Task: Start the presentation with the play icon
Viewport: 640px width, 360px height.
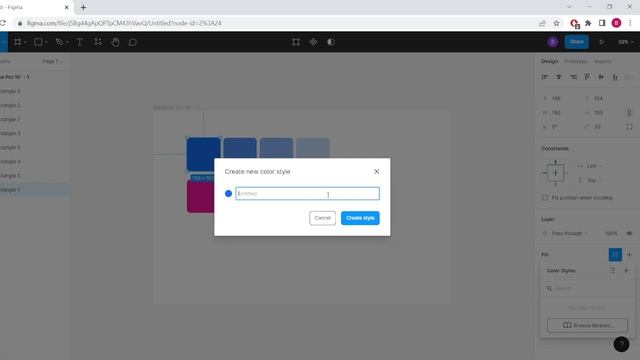Action: [x=602, y=42]
